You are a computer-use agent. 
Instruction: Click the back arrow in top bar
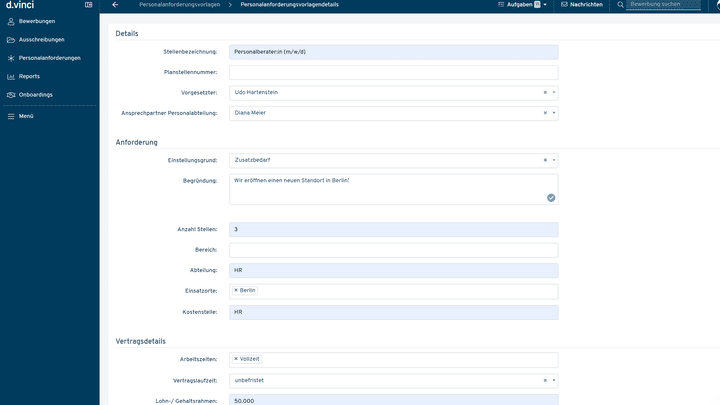(x=115, y=5)
